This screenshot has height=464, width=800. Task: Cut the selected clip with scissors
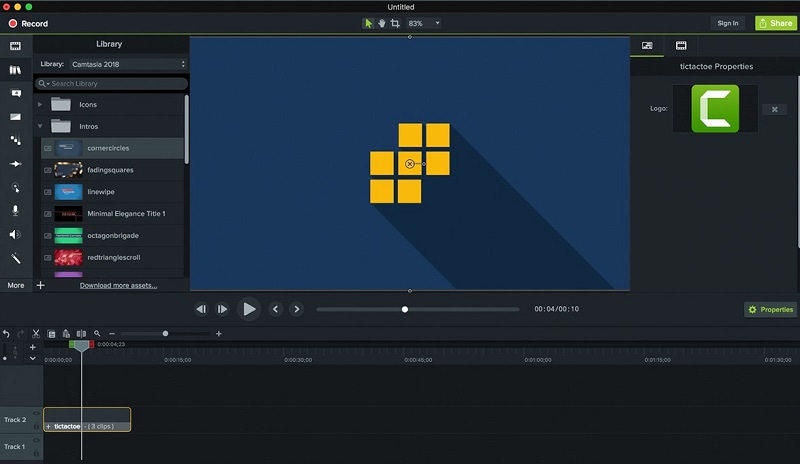point(36,334)
